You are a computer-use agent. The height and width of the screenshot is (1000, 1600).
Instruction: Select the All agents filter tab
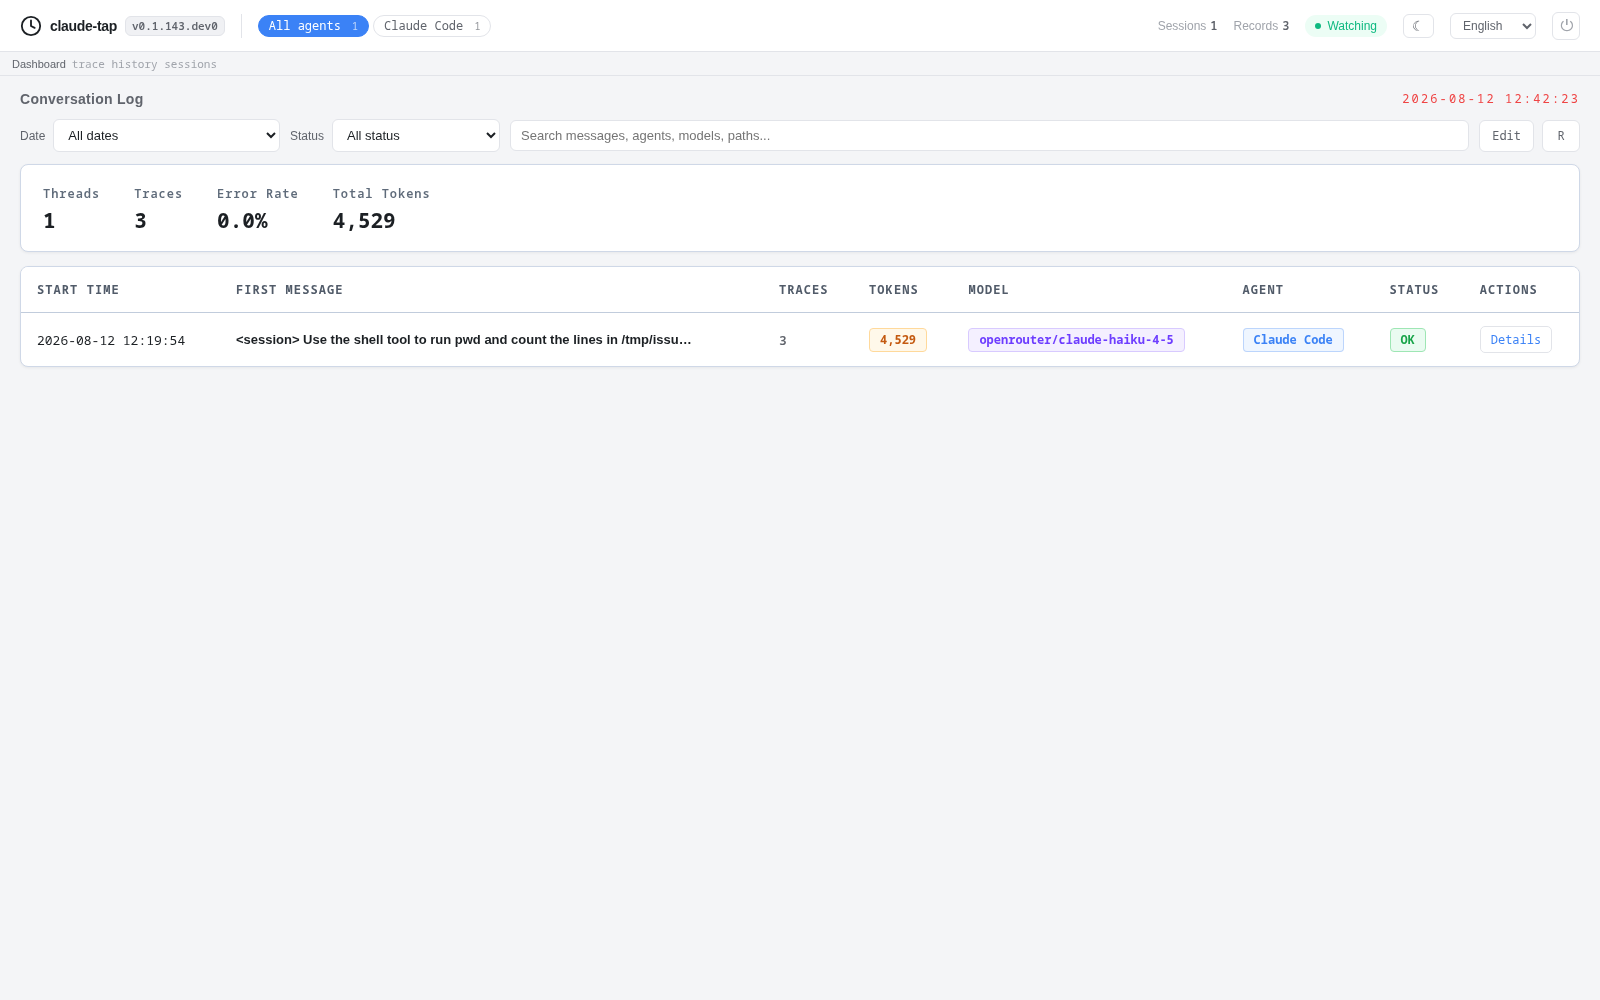313,26
